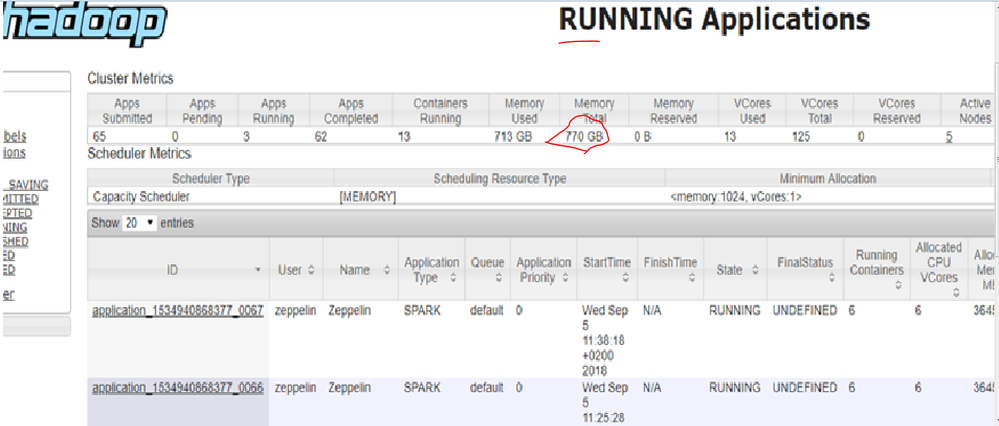Click the sort arrows in the Name column header
999x426 pixels.
click(x=387, y=270)
